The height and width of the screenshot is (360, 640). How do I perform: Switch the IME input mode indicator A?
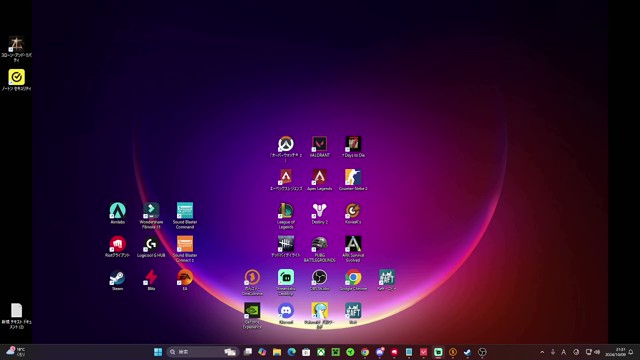pos(564,352)
